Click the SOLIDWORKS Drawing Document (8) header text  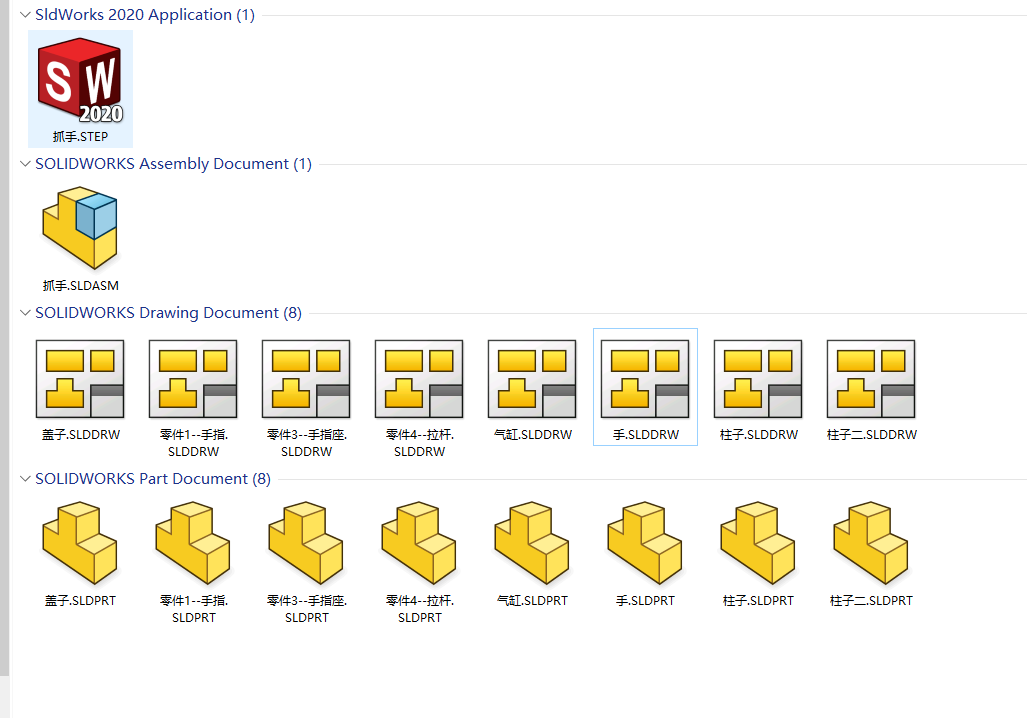pyautogui.click(x=168, y=312)
